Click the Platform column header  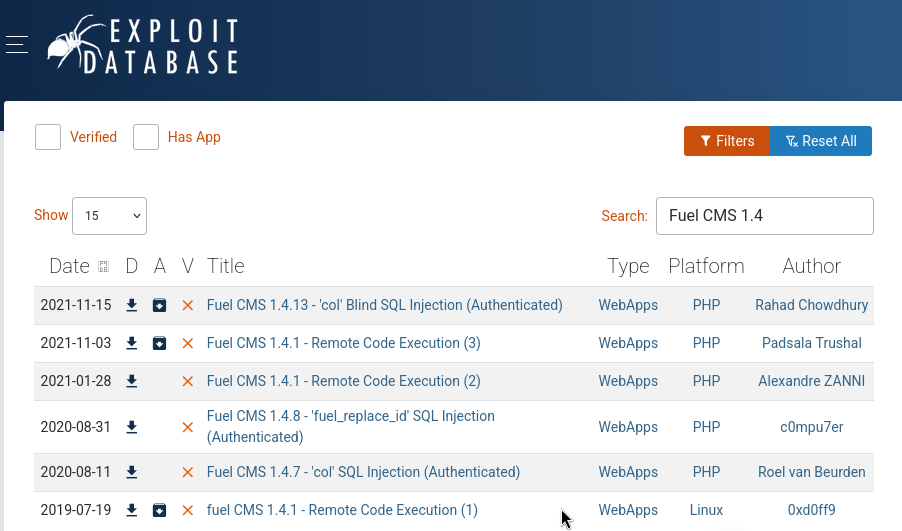tap(706, 266)
